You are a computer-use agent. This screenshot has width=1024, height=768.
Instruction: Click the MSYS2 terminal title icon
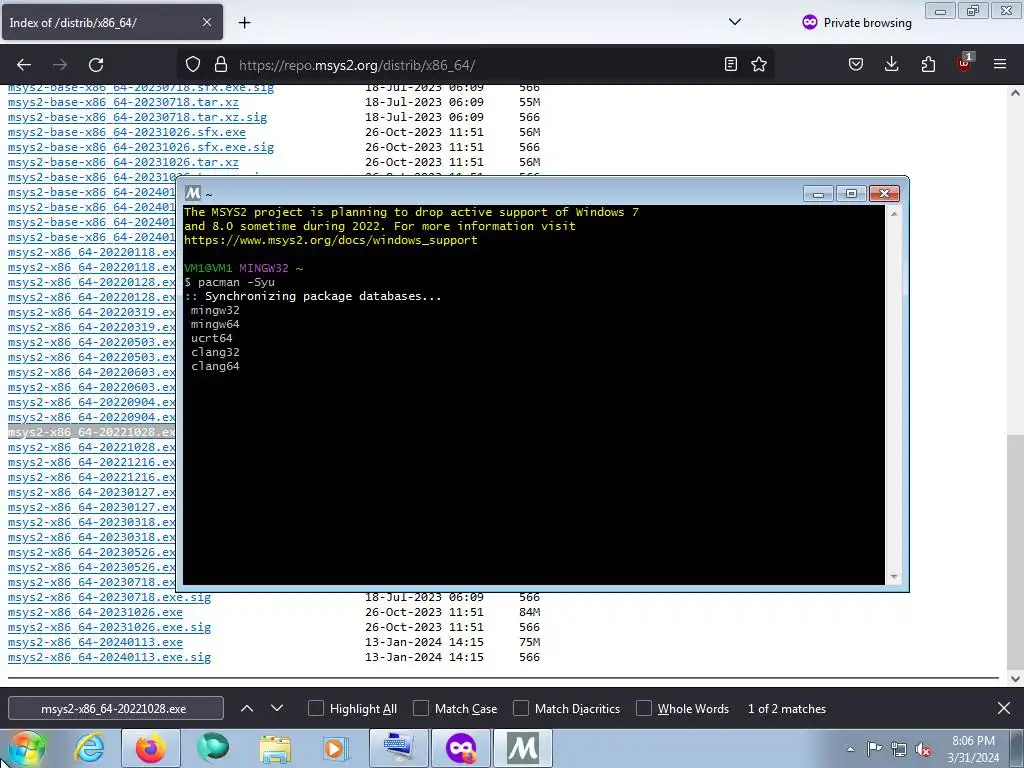click(193, 193)
